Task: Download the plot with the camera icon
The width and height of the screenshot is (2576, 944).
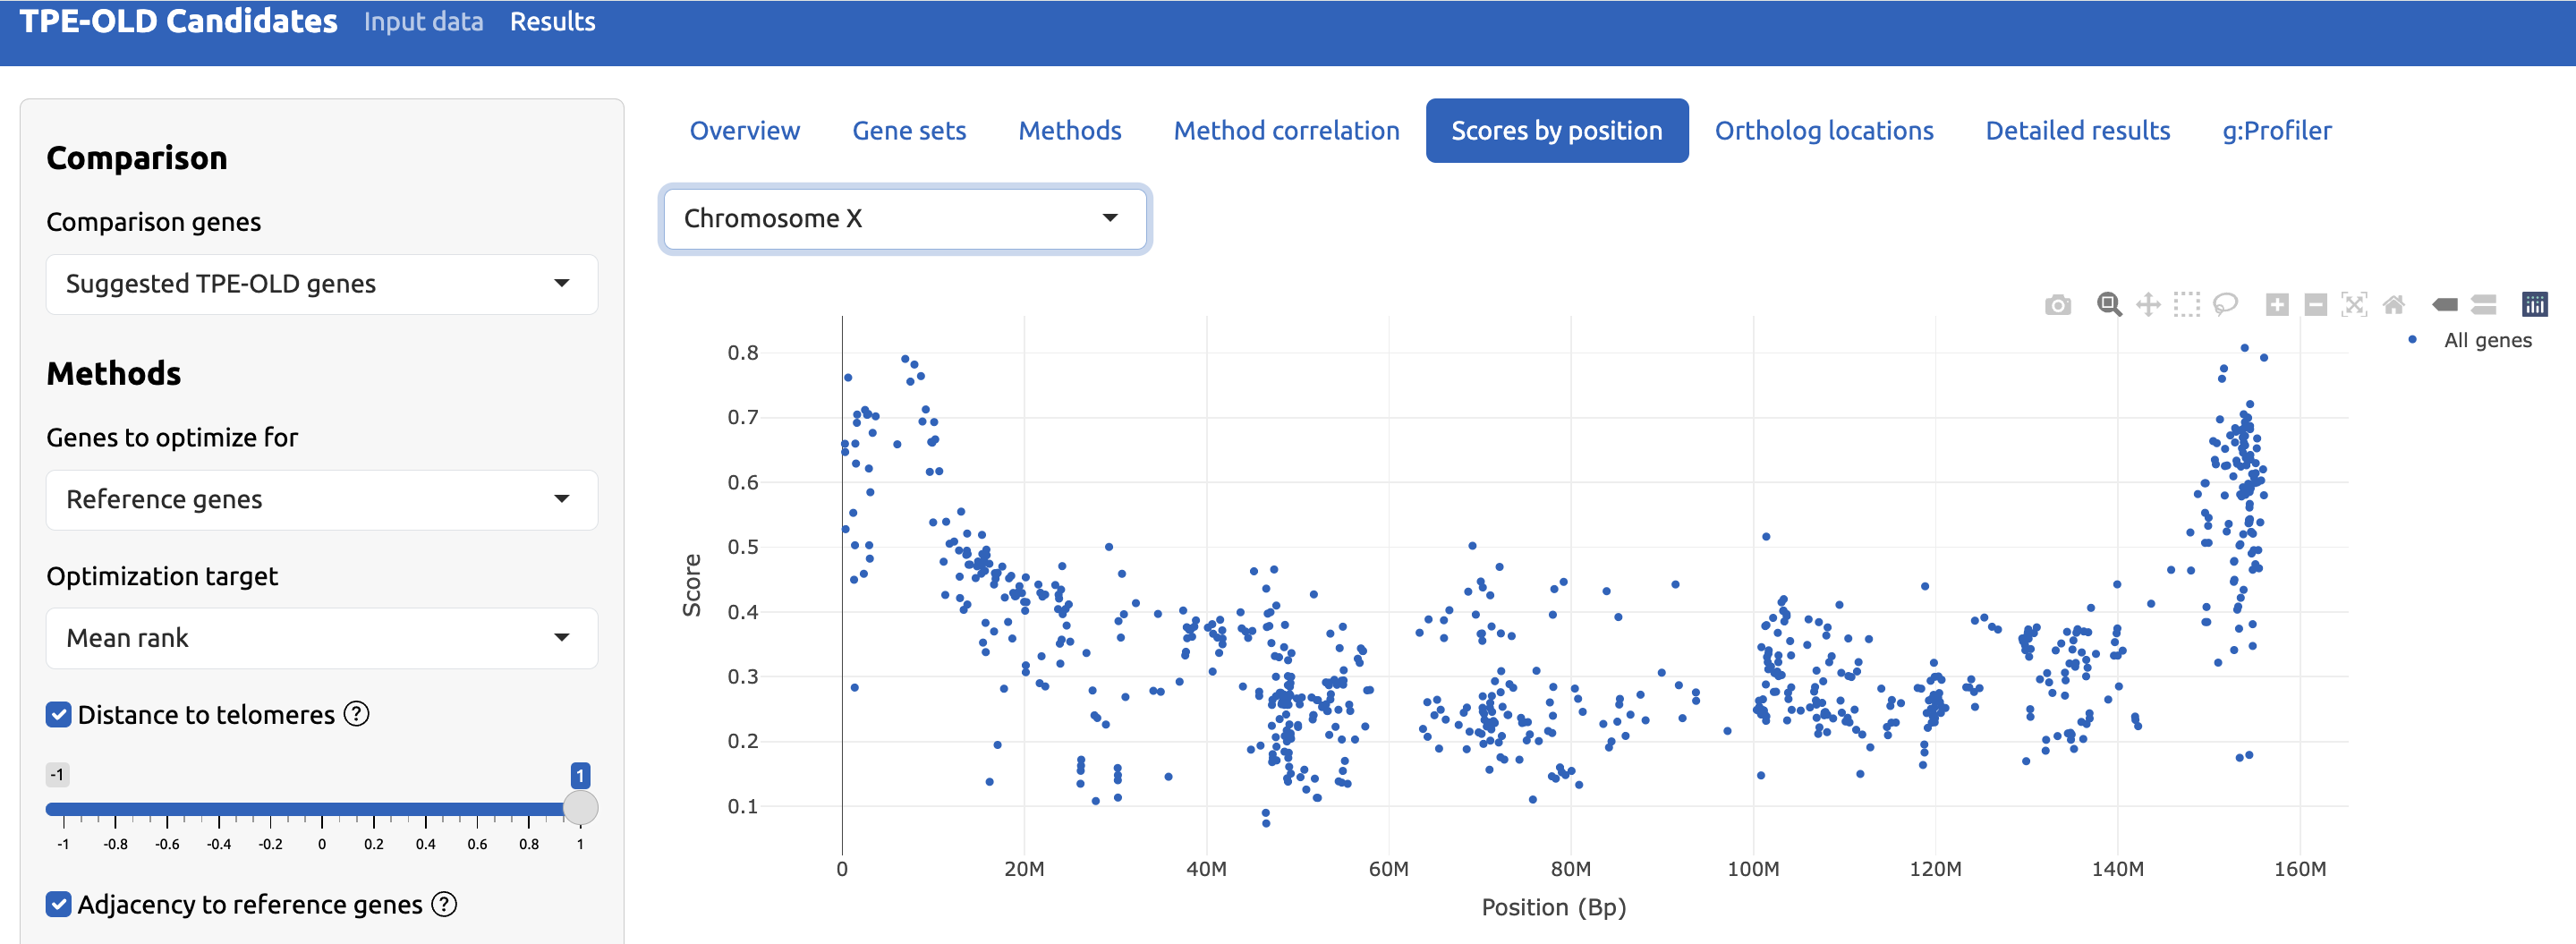Action: coord(2057,305)
